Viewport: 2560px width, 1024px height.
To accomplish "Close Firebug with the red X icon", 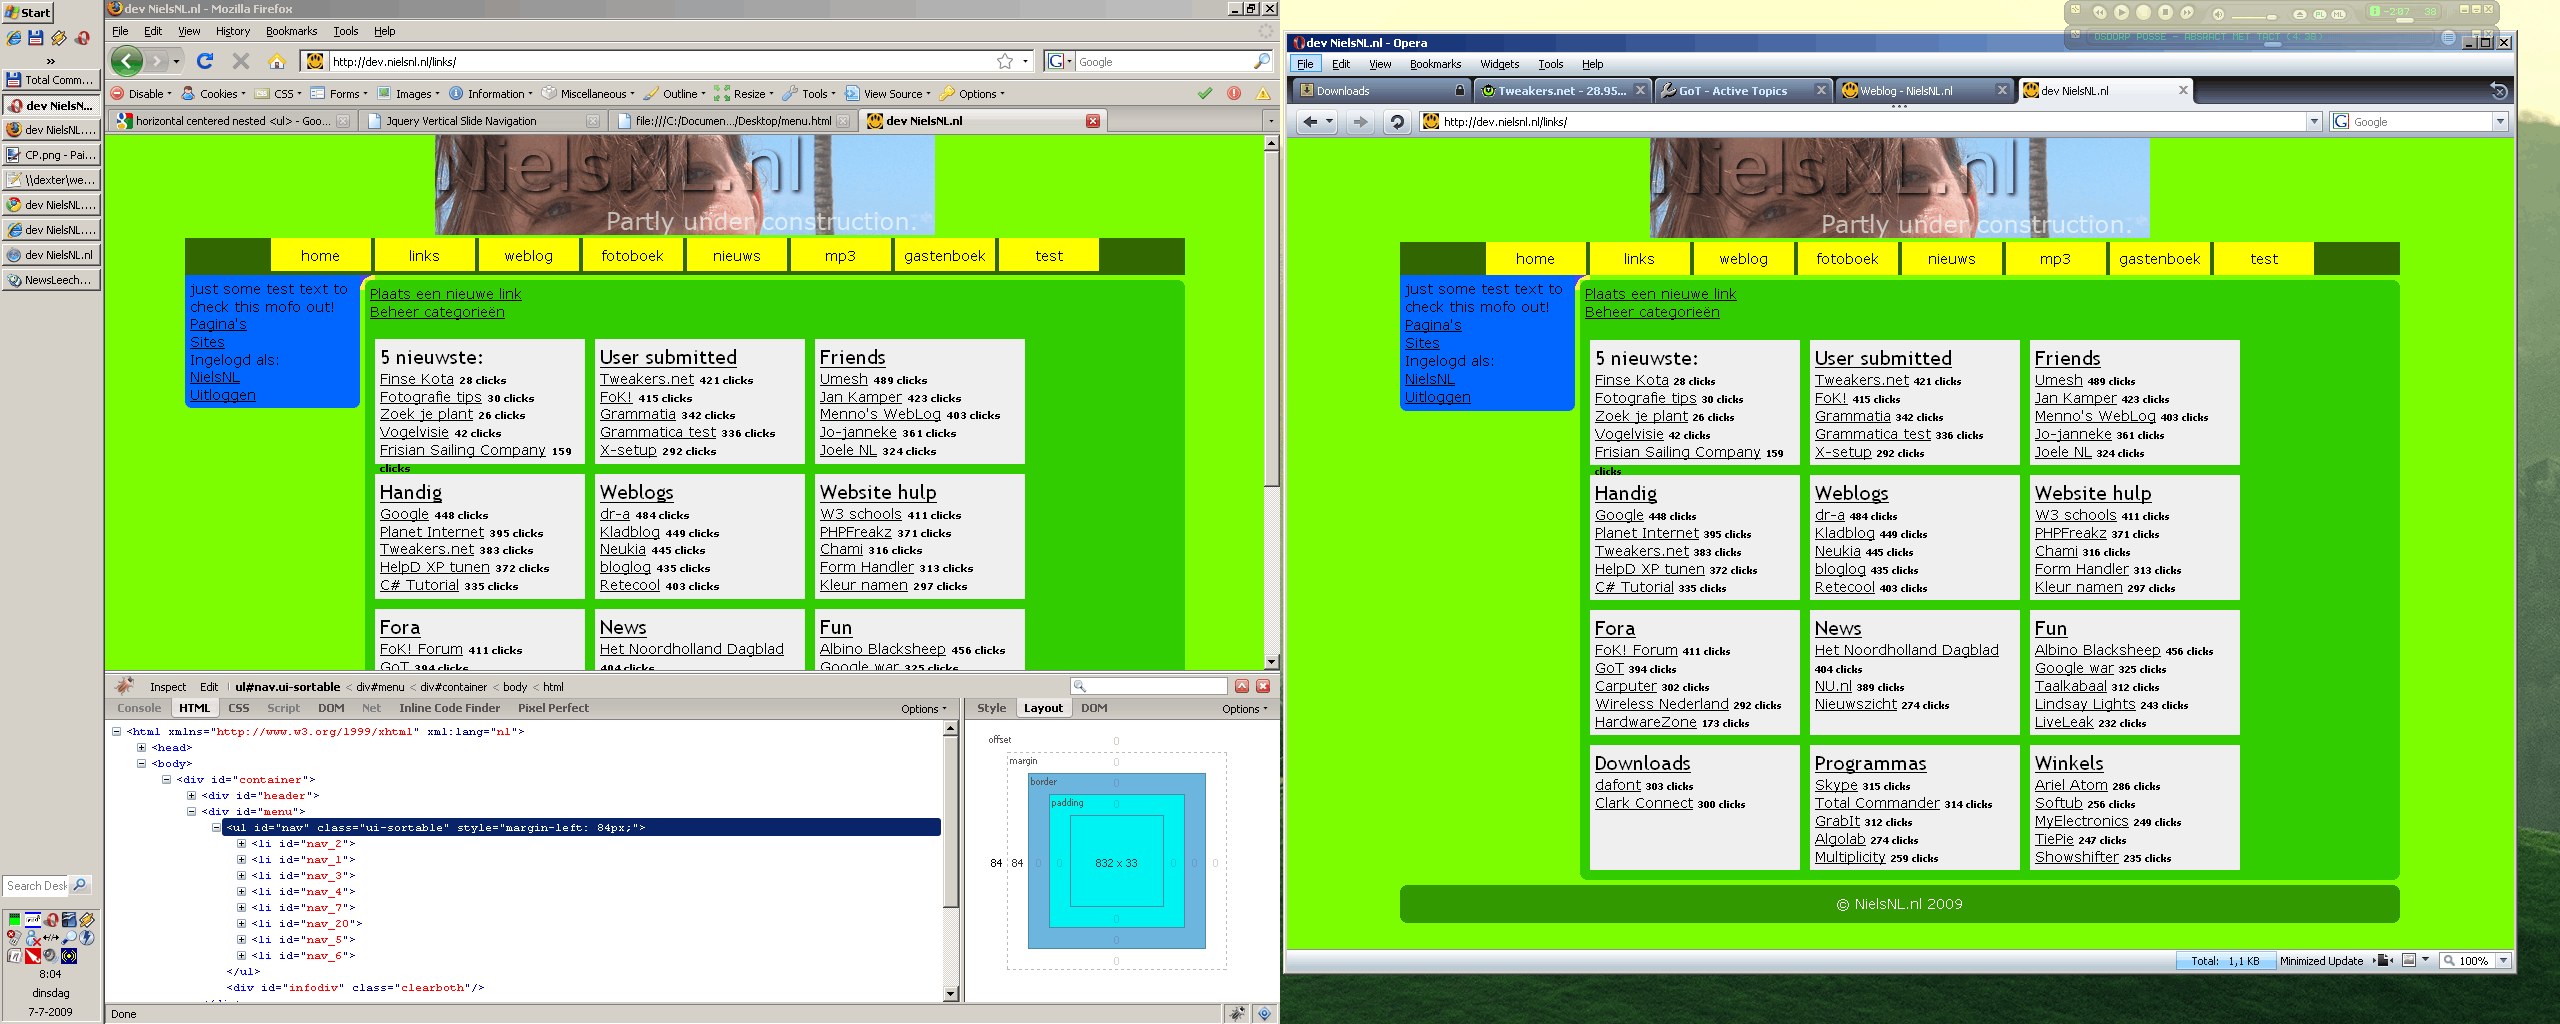I will (1263, 686).
